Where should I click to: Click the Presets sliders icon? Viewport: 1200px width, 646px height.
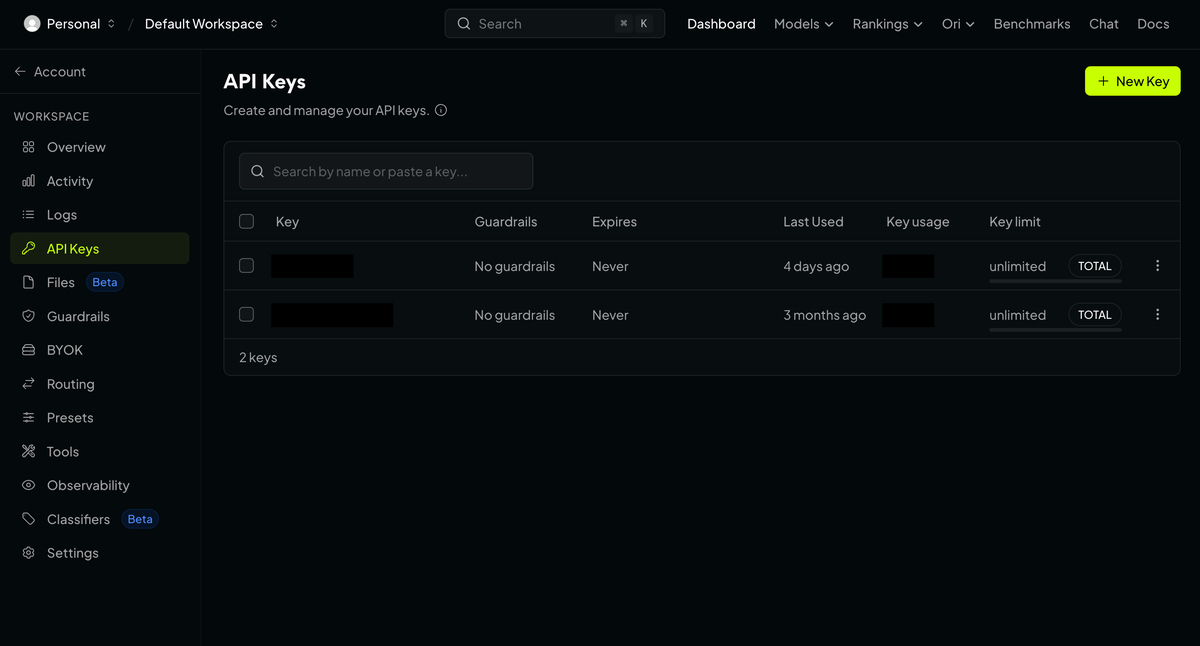click(28, 418)
